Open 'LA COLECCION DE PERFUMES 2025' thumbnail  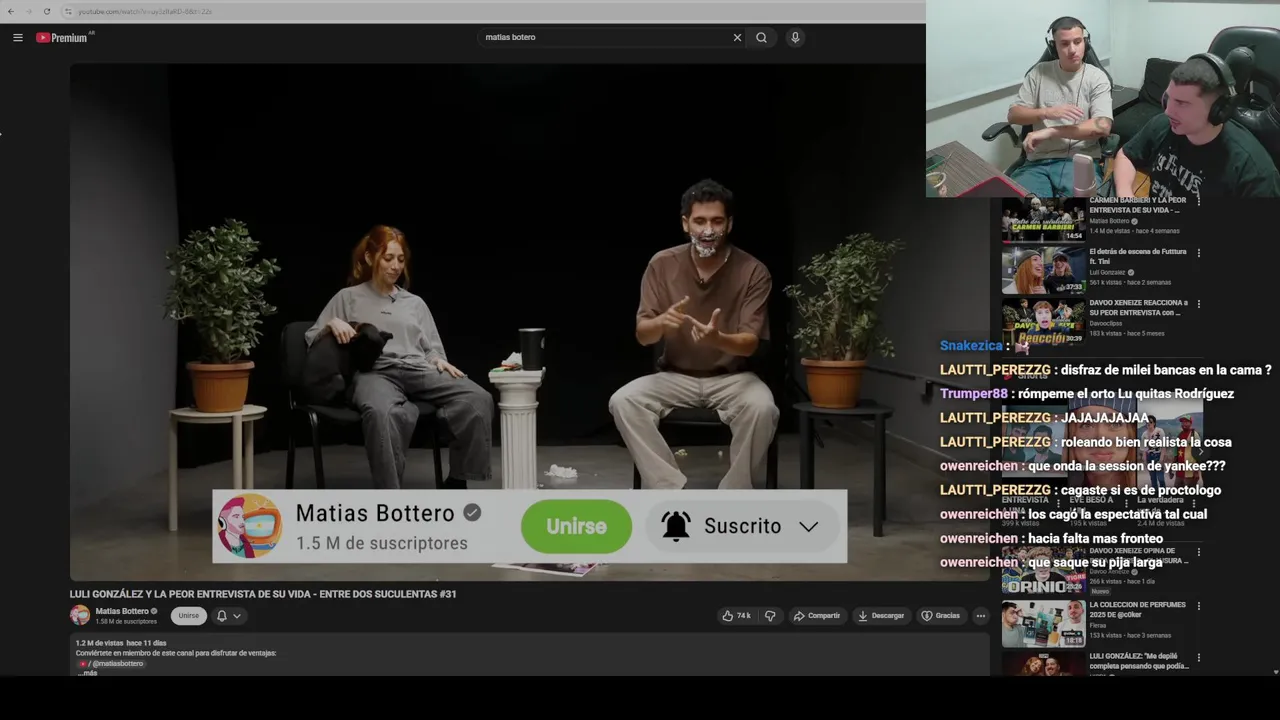[1043, 624]
